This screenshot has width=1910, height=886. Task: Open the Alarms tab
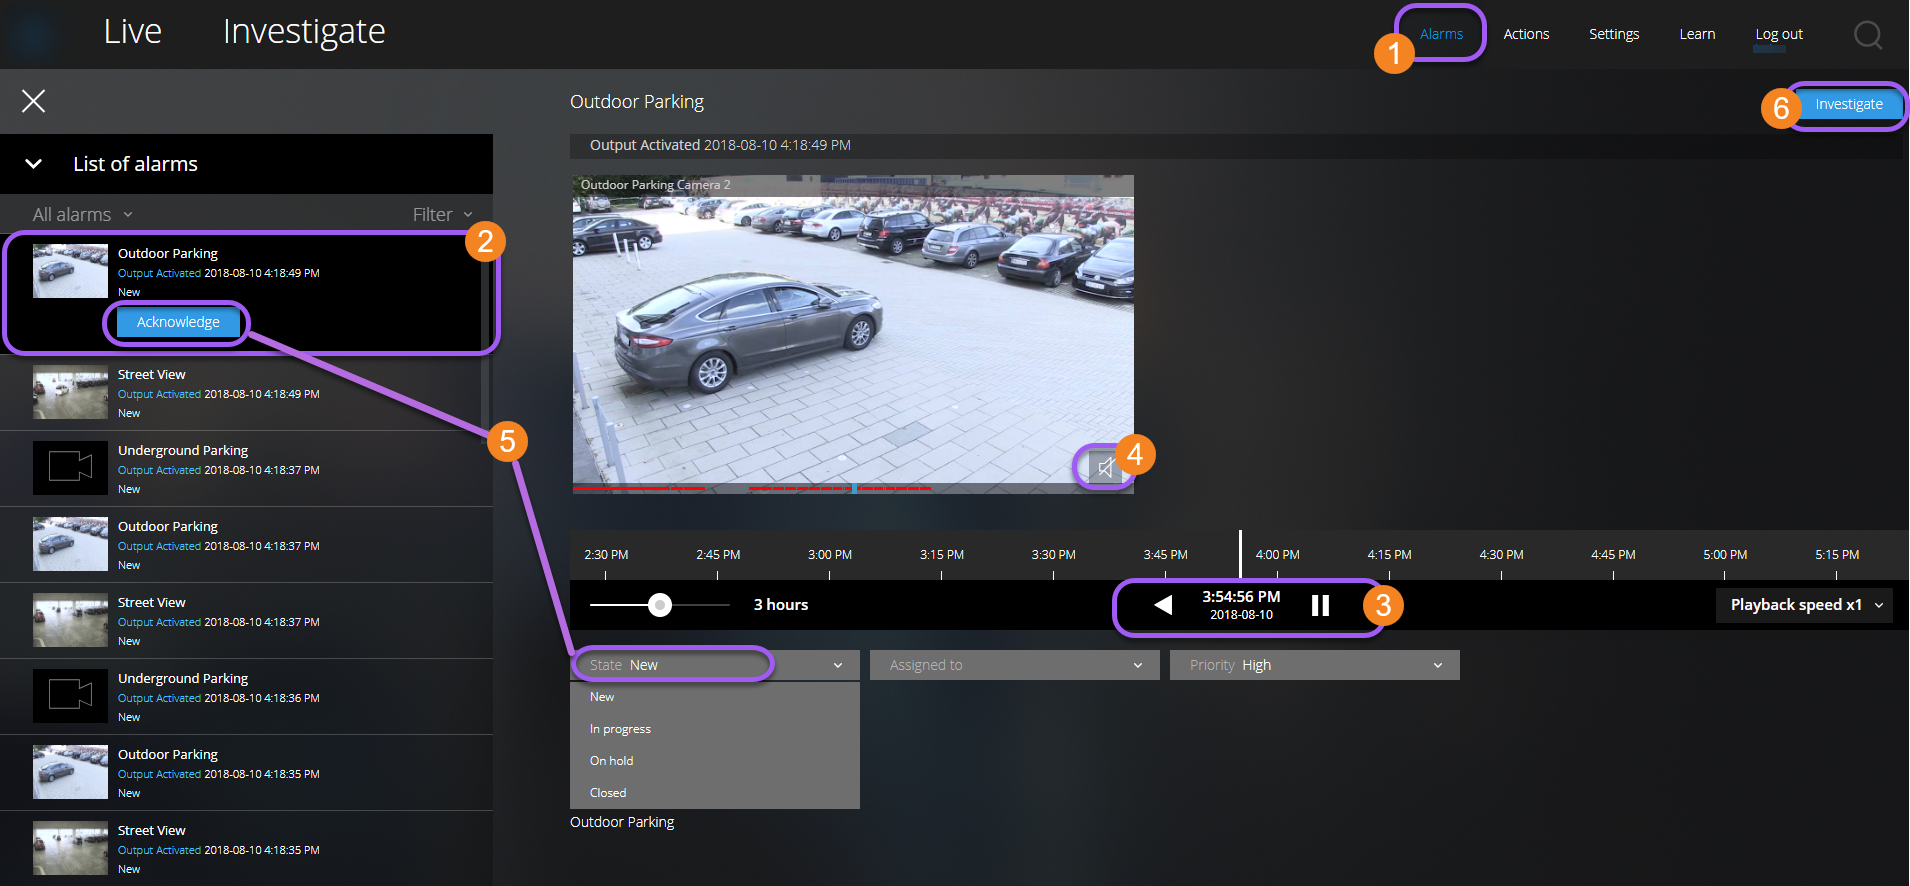(1441, 34)
